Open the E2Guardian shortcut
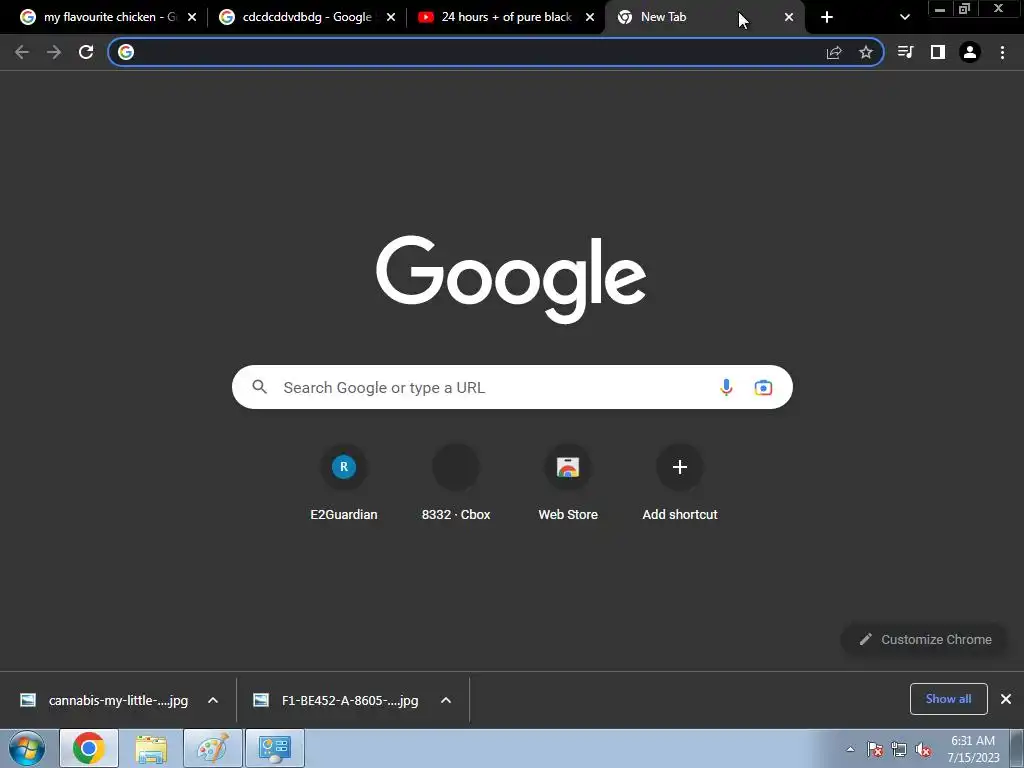Viewport: 1024px width, 768px height. pos(344,483)
